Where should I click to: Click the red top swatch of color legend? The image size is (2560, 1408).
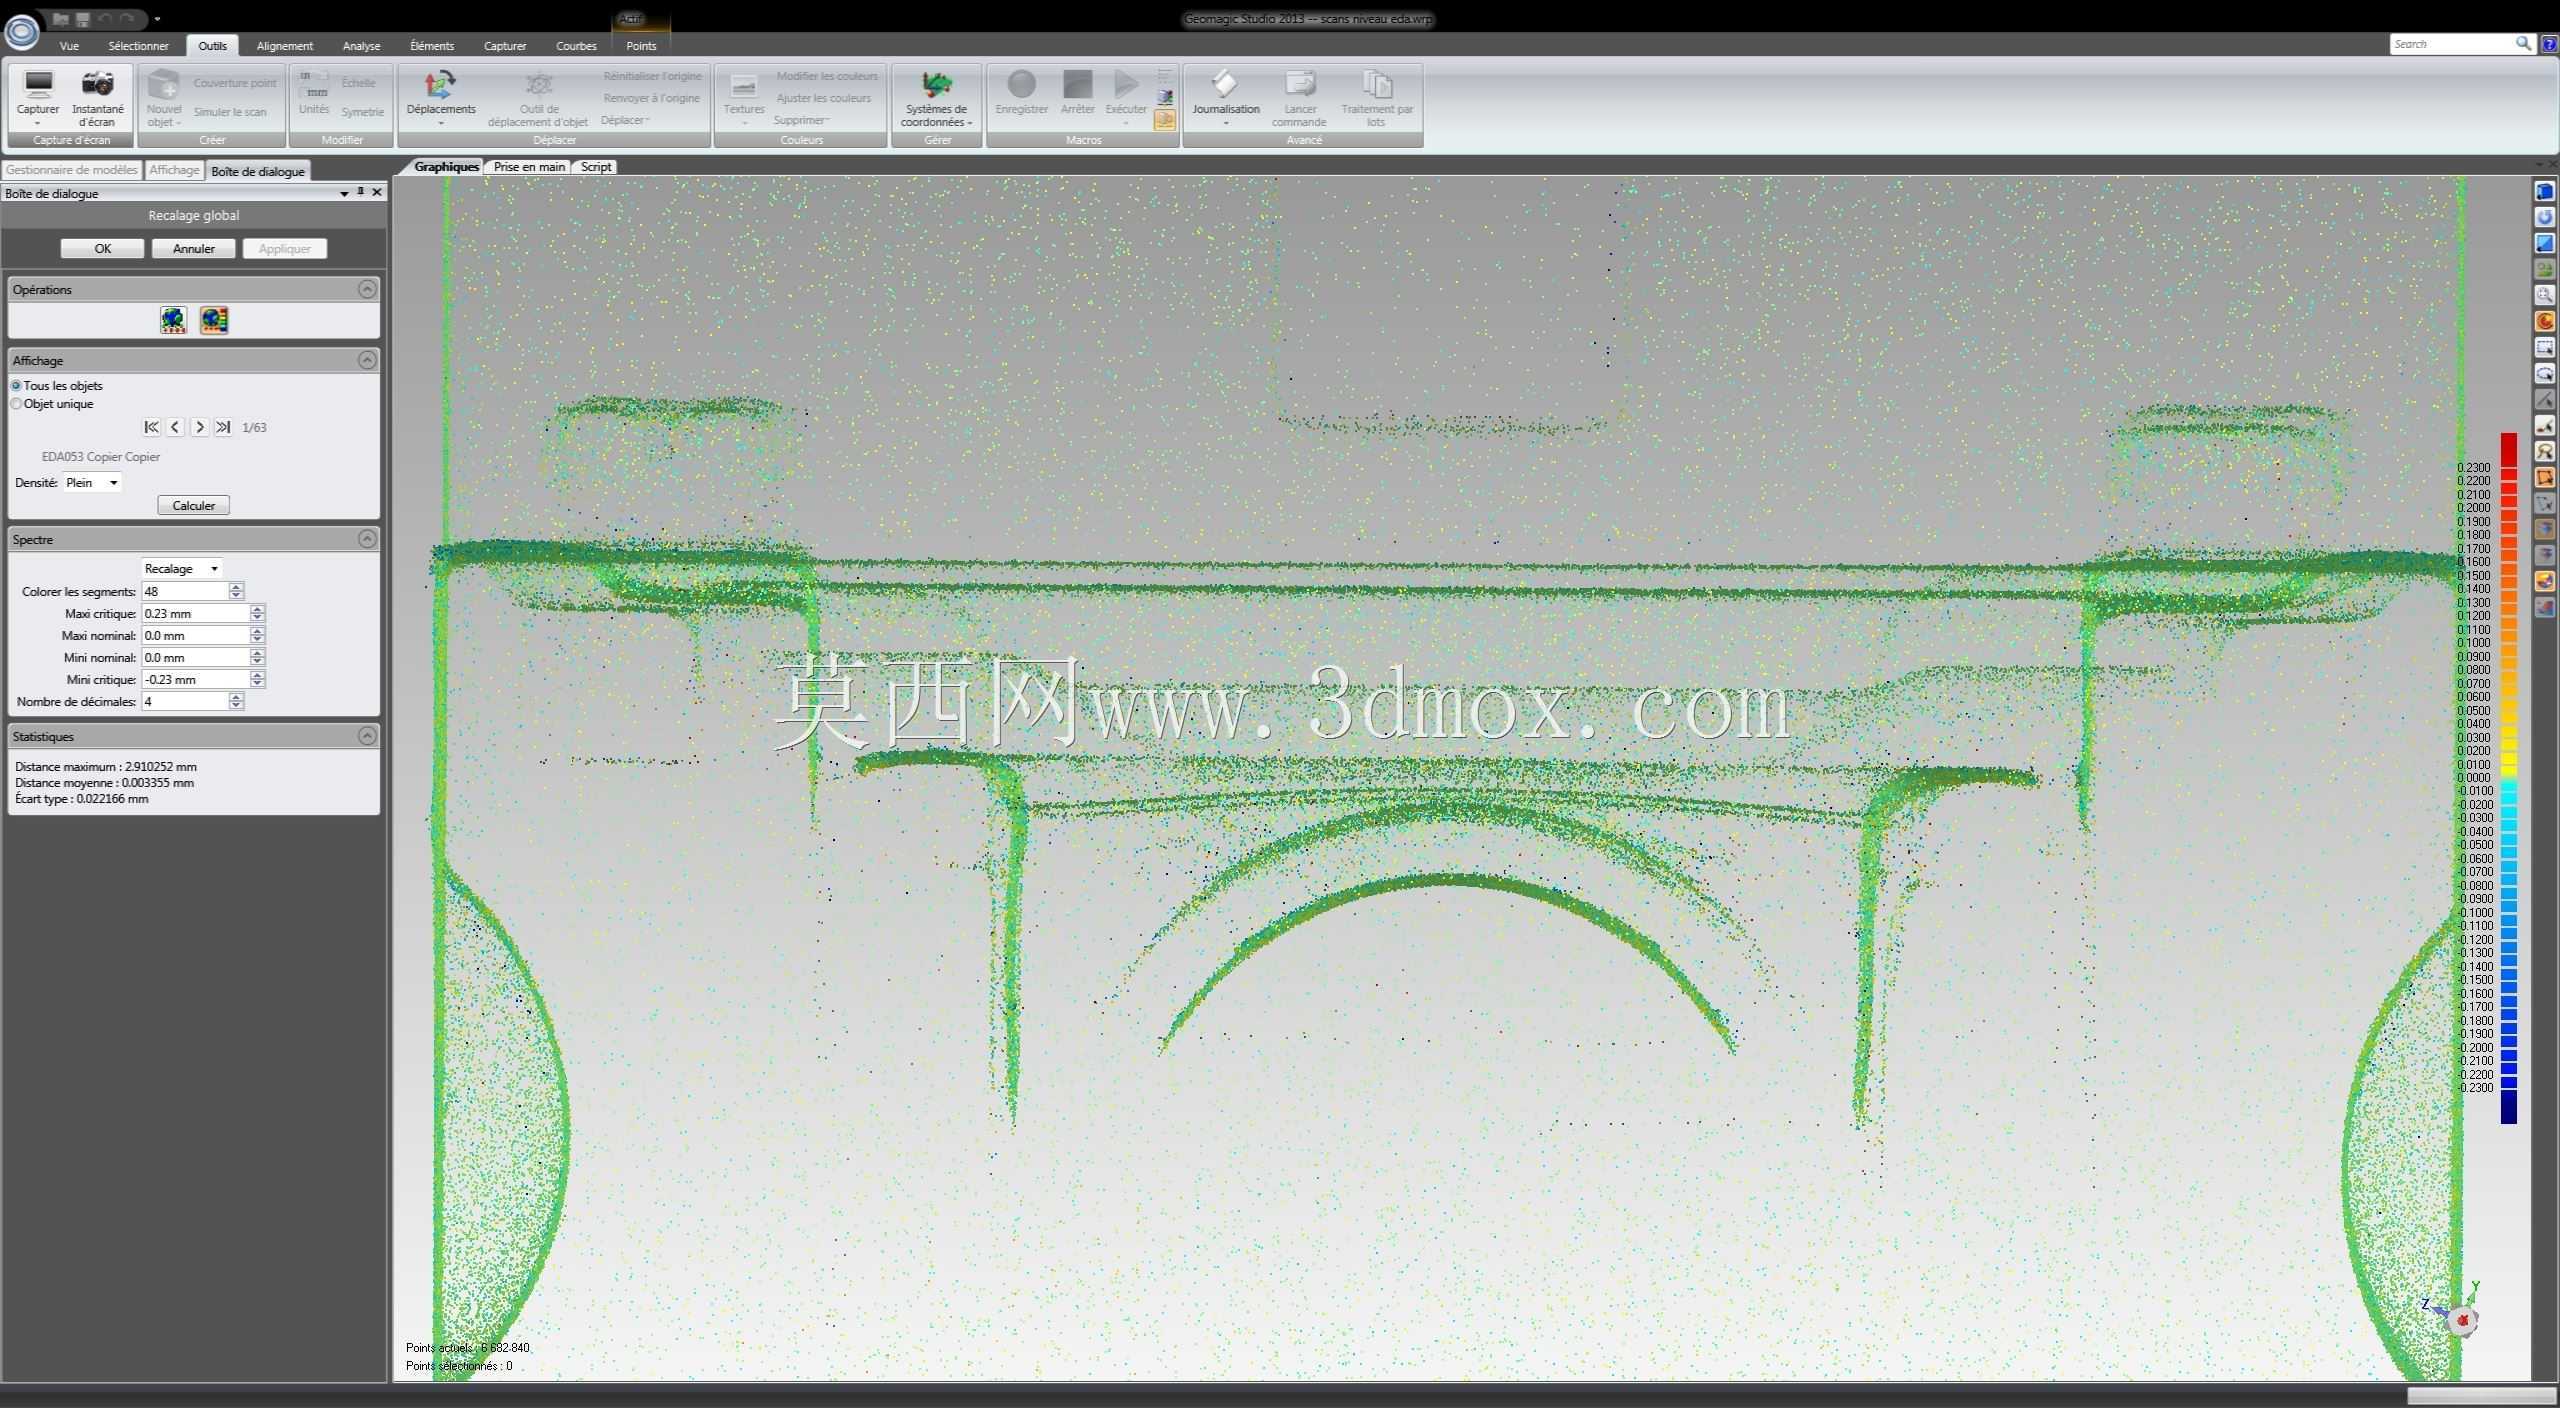pos(2509,449)
